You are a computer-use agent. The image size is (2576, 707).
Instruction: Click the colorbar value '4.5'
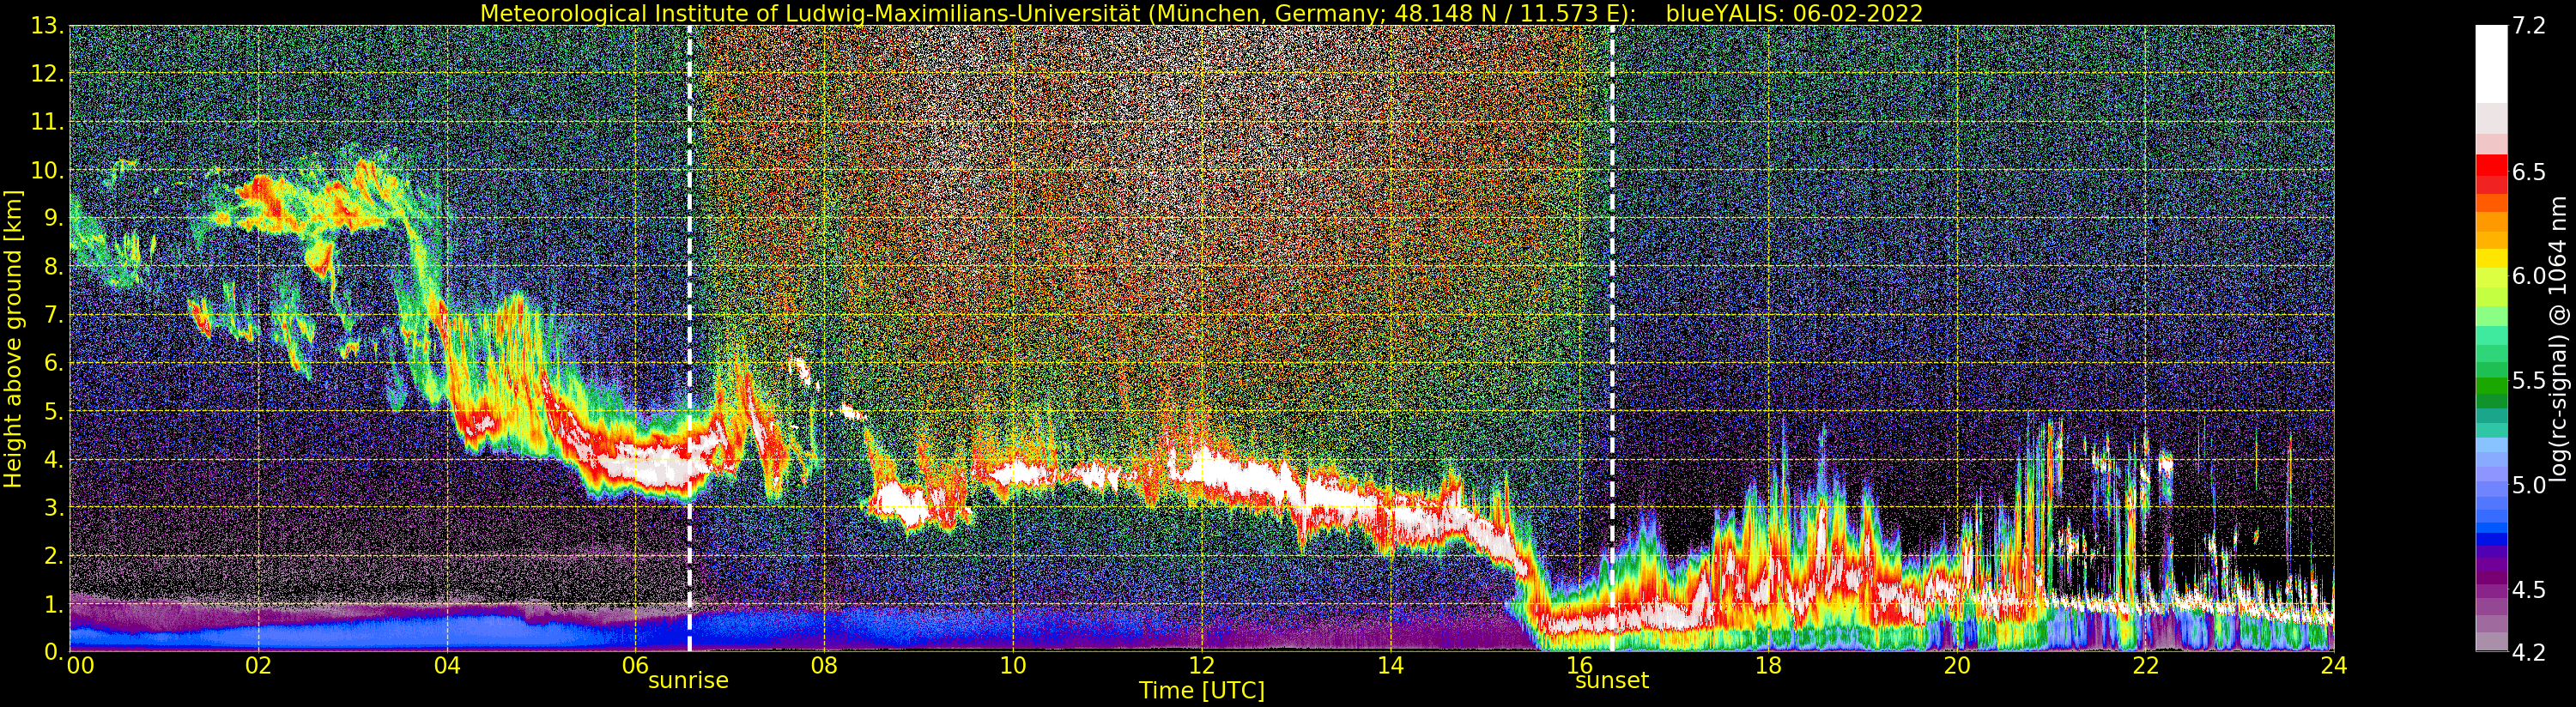tap(2529, 590)
